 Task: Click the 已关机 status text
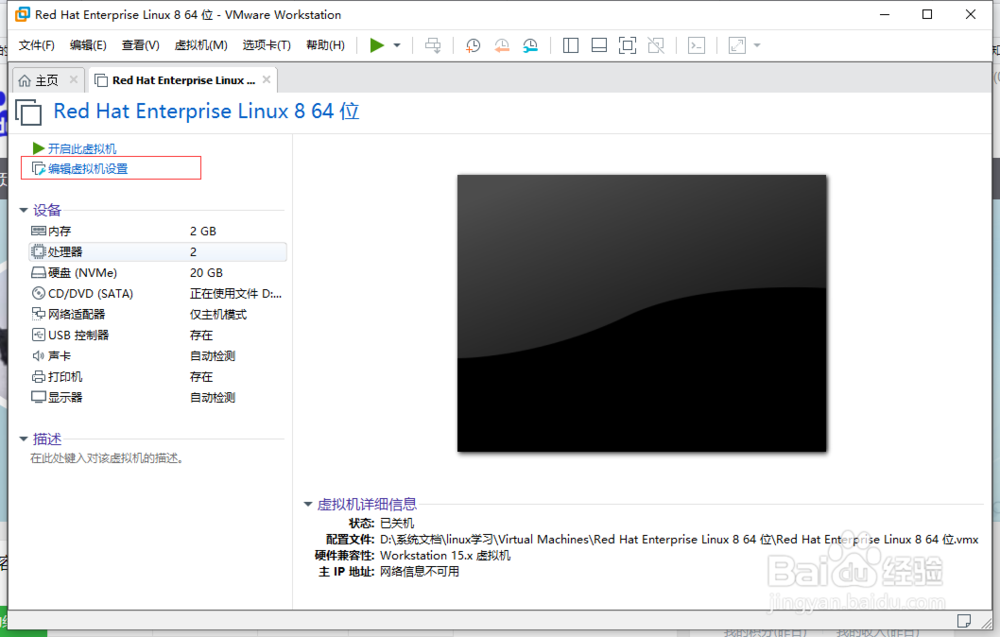(x=397, y=524)
